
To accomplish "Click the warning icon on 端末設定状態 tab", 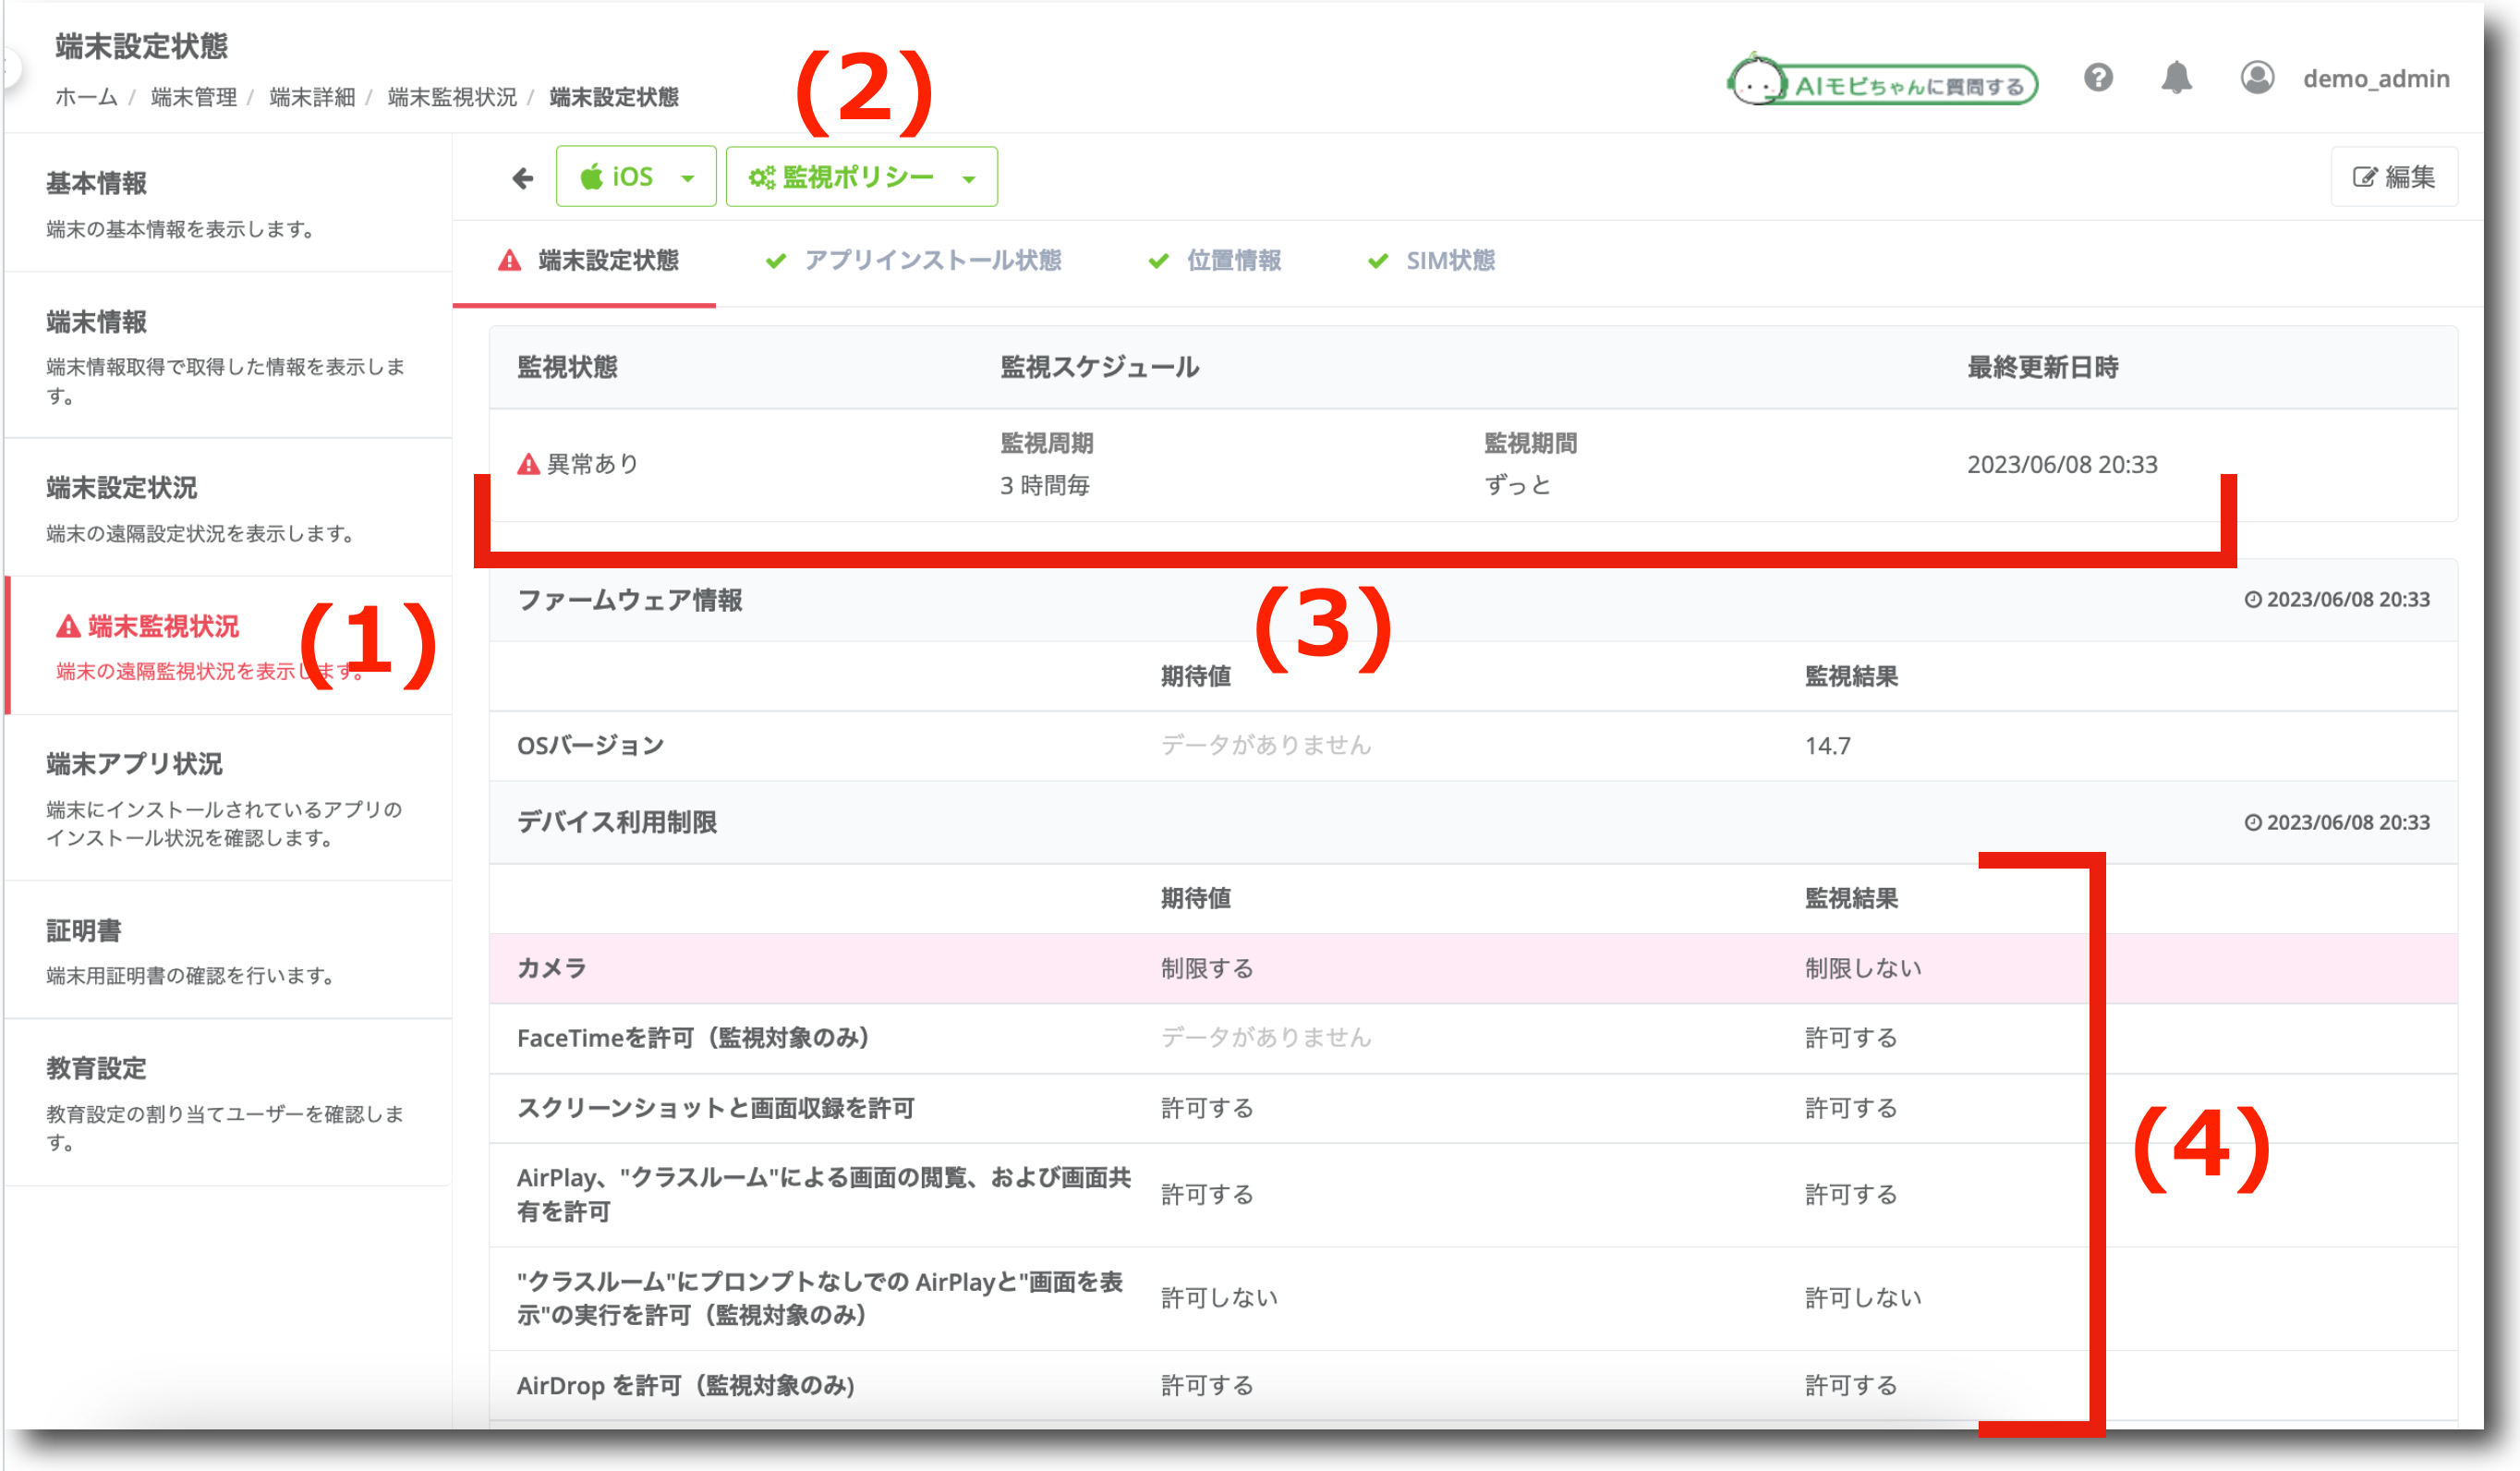I will coord(510,261).
